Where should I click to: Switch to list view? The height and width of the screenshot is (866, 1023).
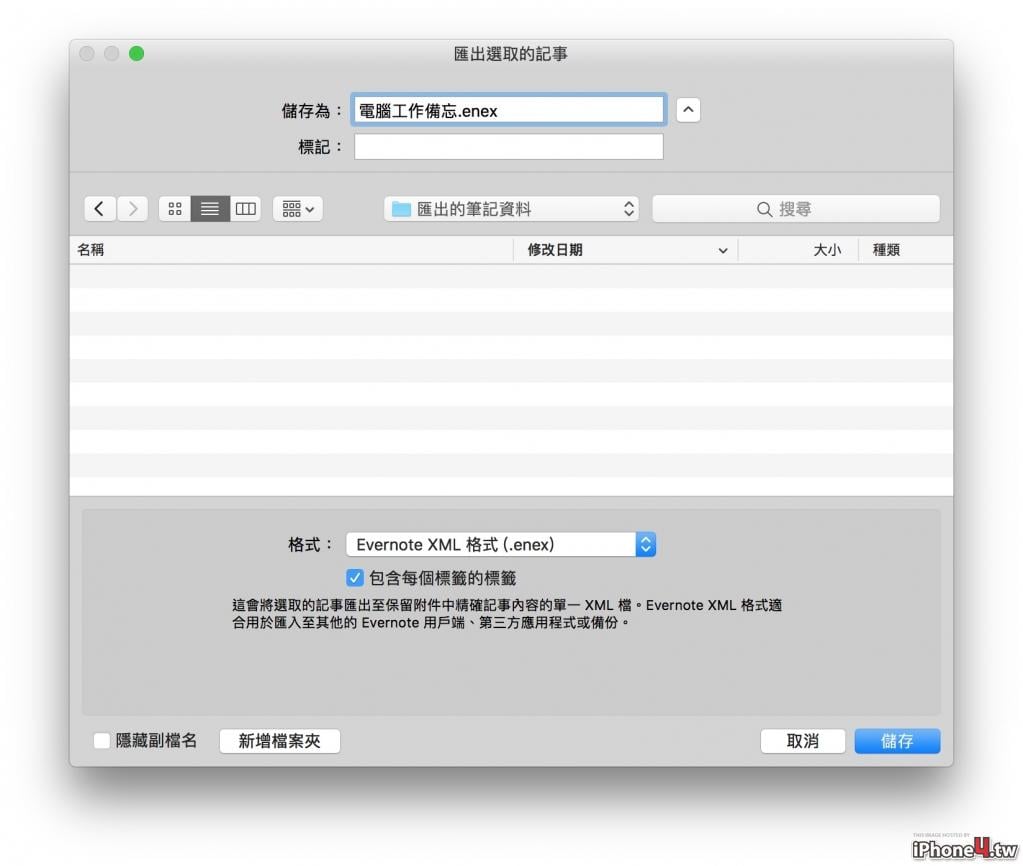coord(210,209)
